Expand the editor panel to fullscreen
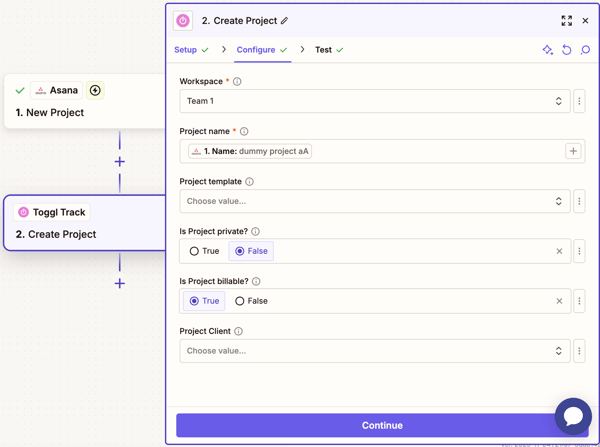This screenshot has width=600, height=447. tap(566, 20)
